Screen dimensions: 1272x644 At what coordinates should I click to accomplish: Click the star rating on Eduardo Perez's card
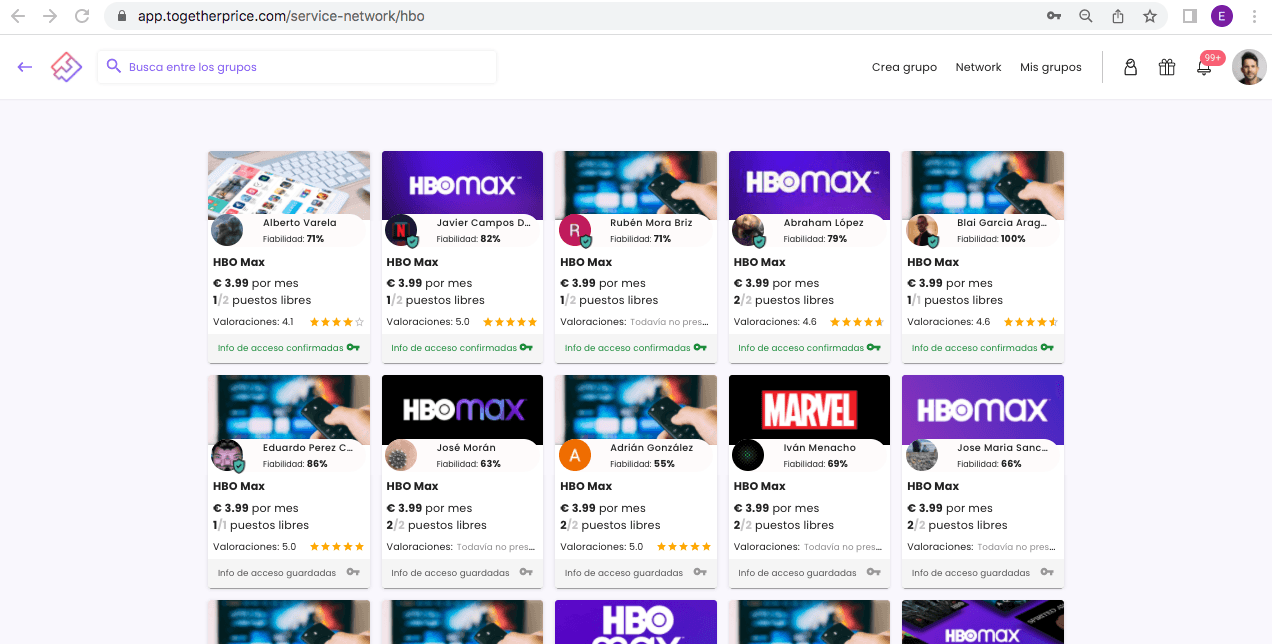337,547
